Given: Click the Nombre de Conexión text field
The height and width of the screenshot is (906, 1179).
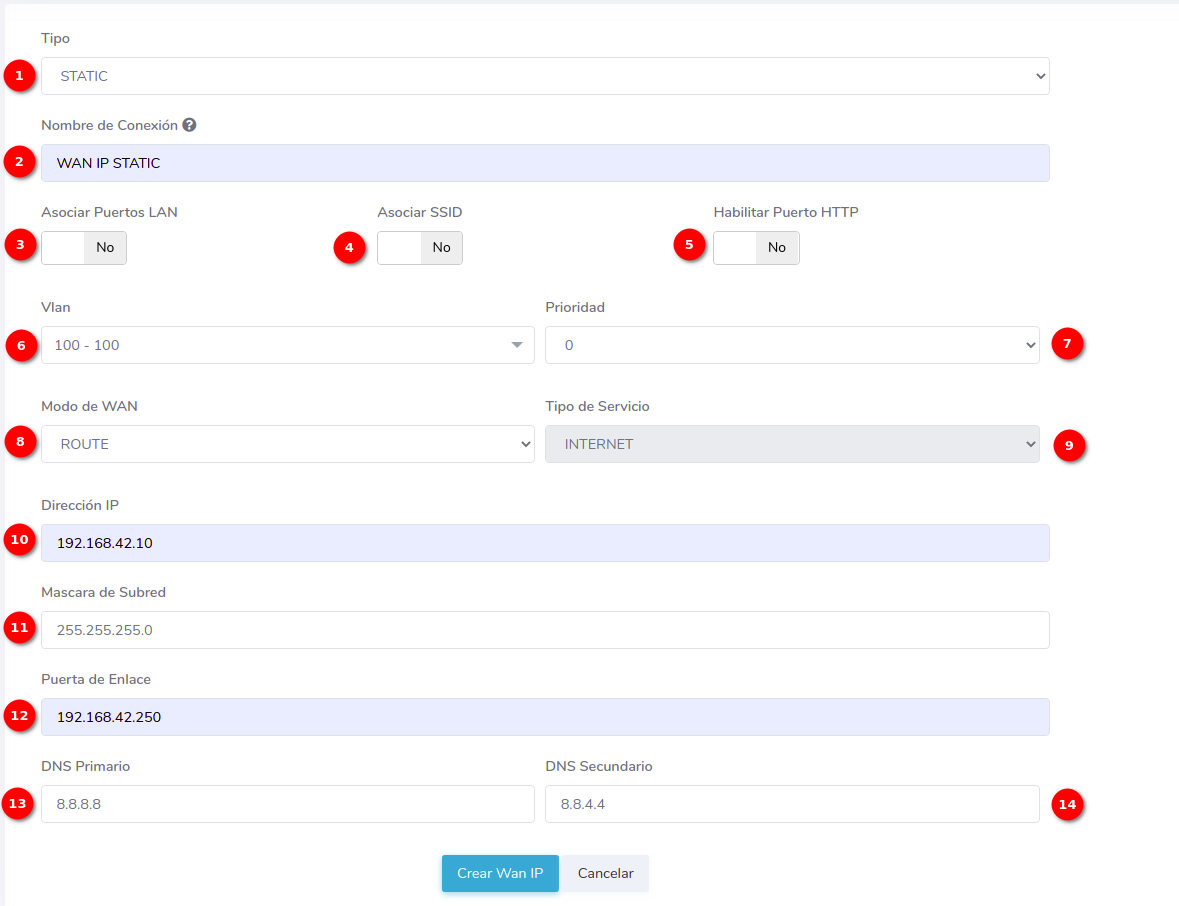Looking at the screenshot, I should pos(545,163).
